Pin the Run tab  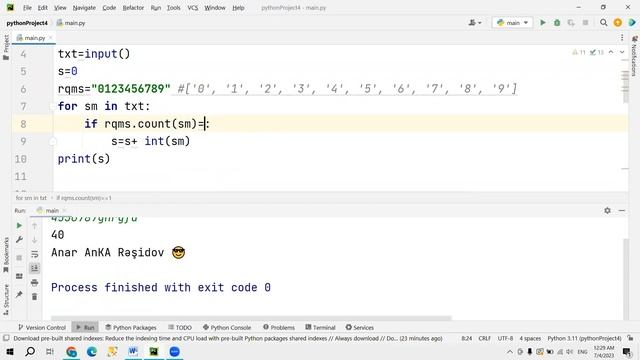point(19,294)
